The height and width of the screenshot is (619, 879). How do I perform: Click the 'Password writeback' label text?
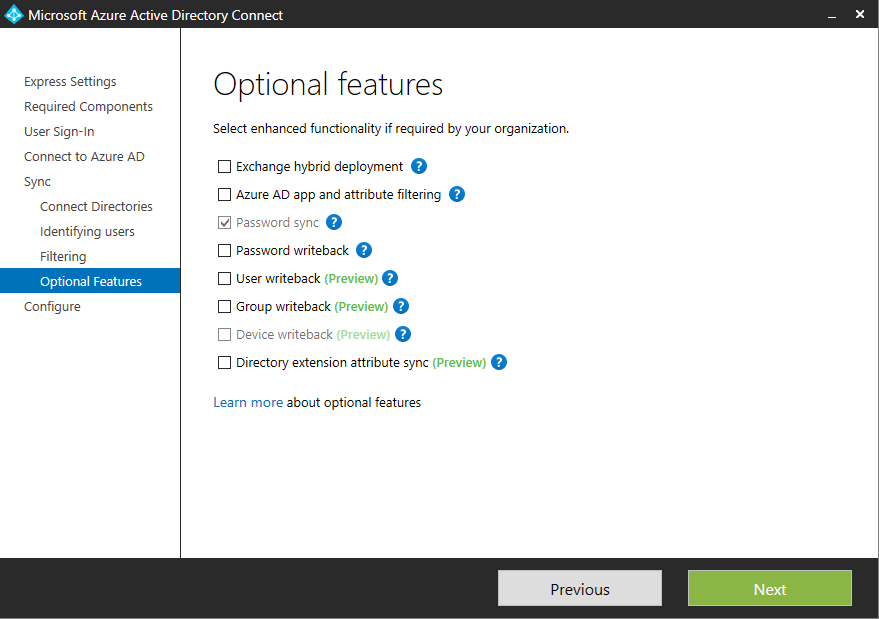coord(292,251)
